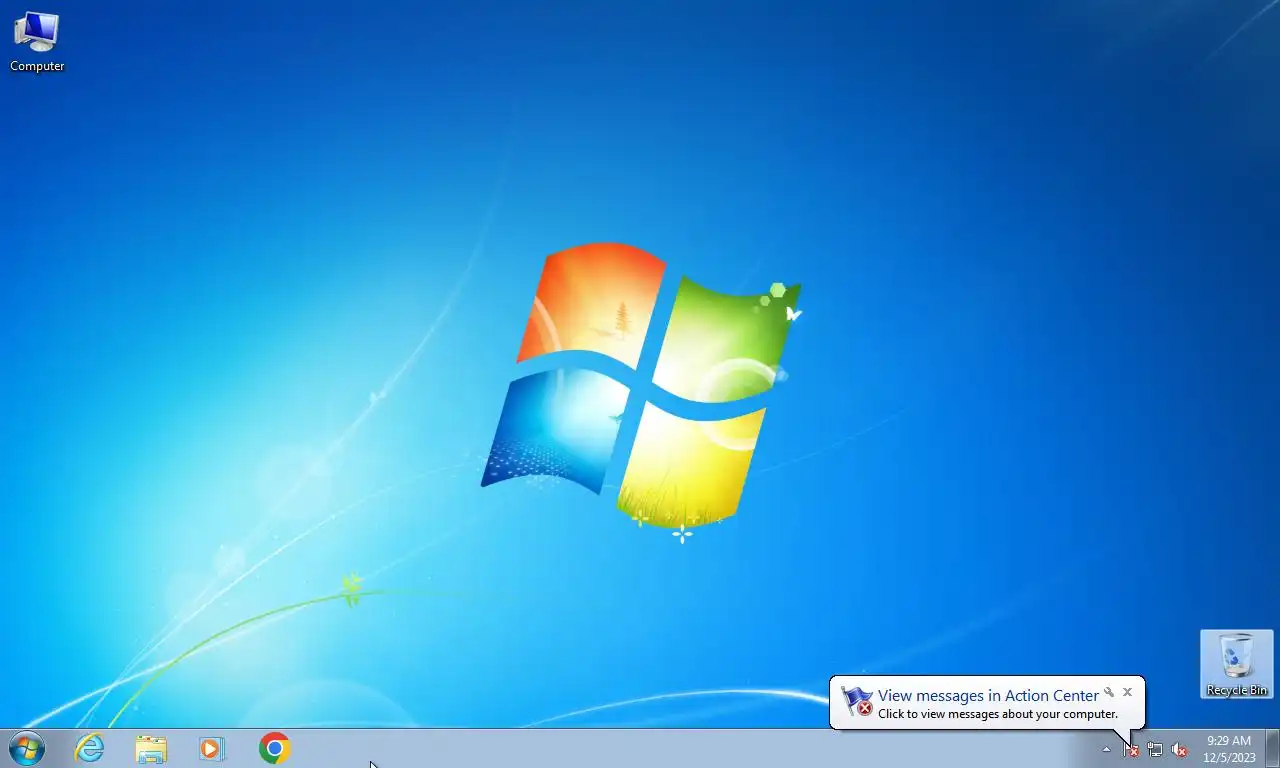Open the network status tray icon
This screenshot has height=768, width=1280.
click(x=1155, y=749)
